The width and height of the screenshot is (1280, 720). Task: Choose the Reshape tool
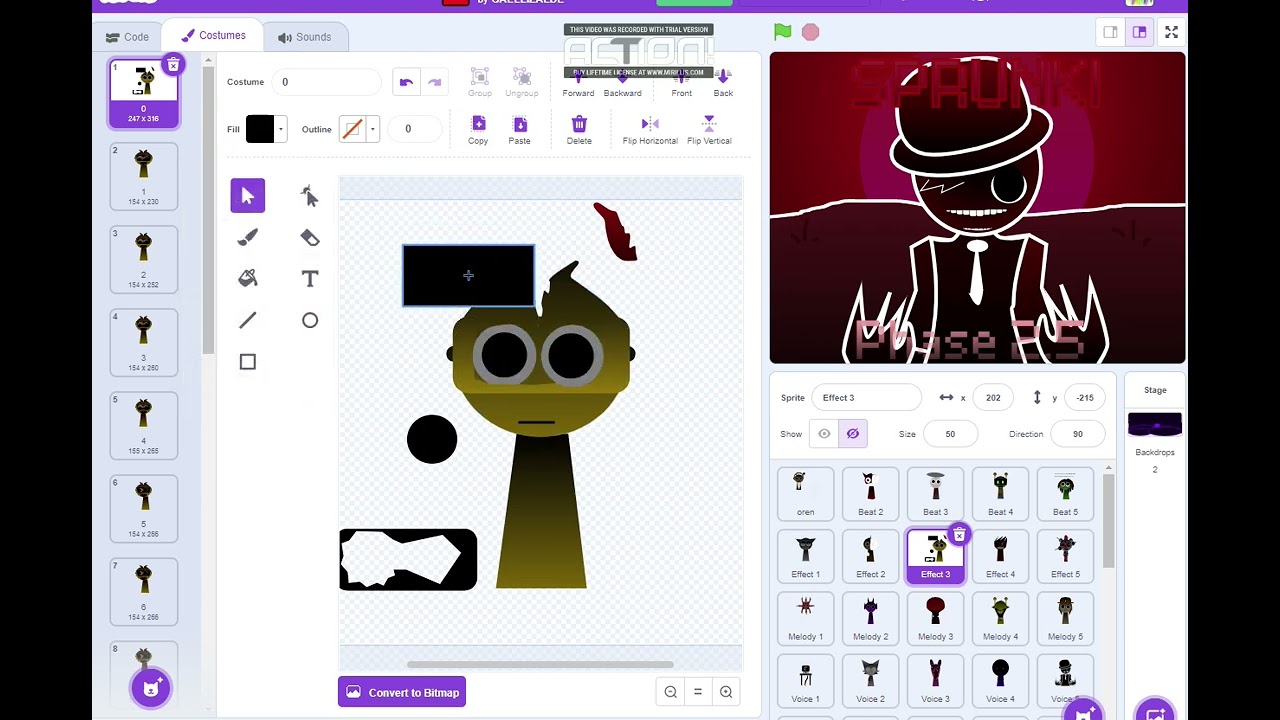tap(310, 196)
